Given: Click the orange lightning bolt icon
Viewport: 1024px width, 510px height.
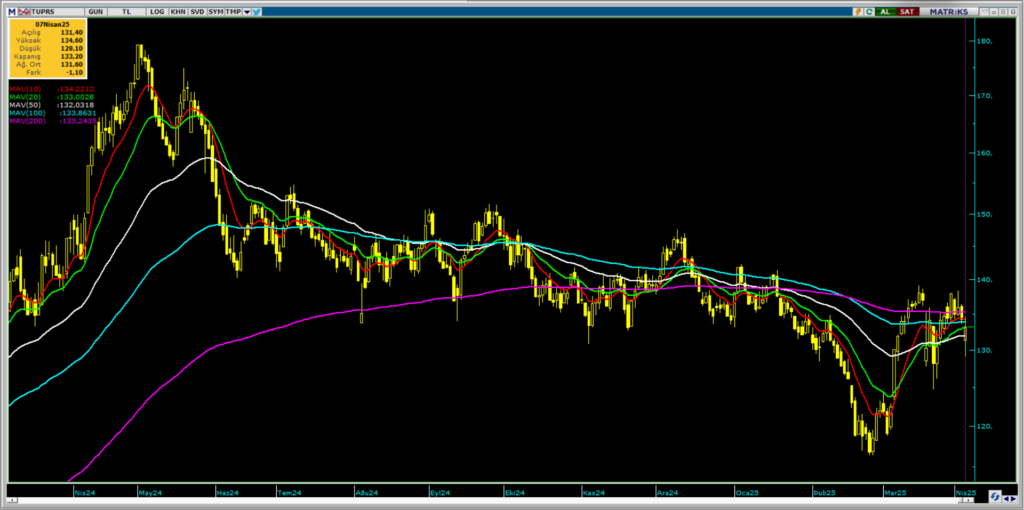Looking at the screenshot, I should click(858, 11).
